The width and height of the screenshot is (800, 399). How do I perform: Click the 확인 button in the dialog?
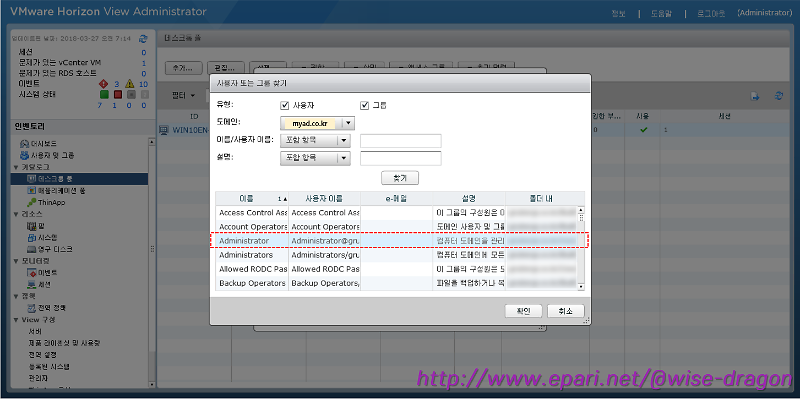coord(523,311)
